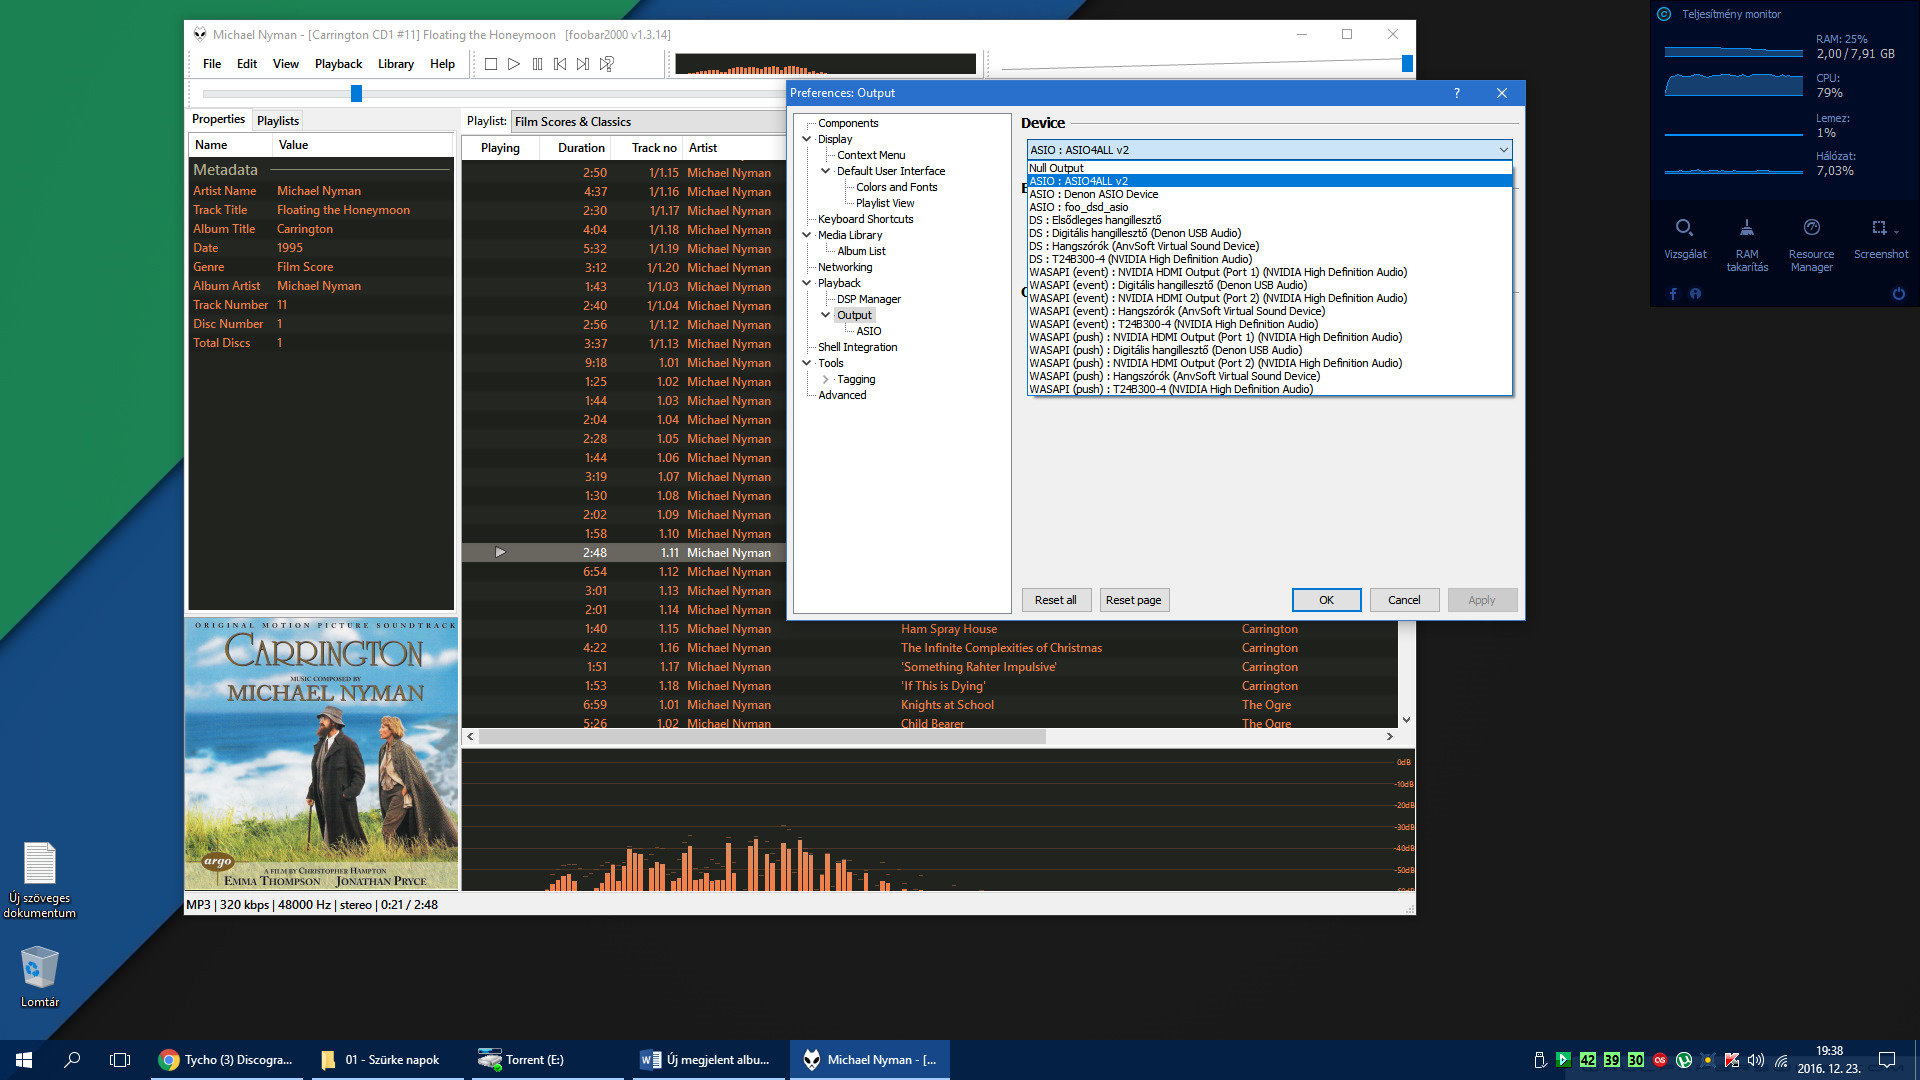Click the power icon in performance monitor

[1898, 294]
